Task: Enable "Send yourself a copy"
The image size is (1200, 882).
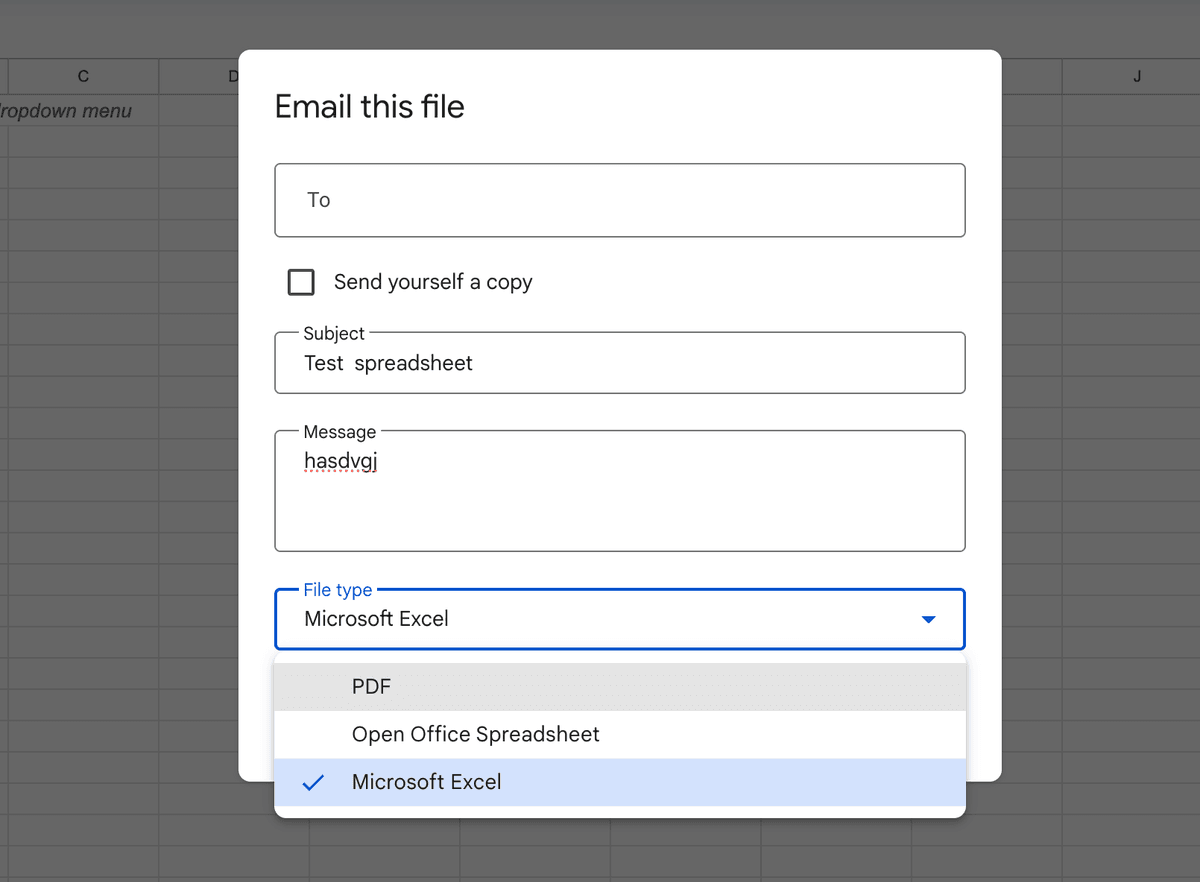Action: [x=300, y=282]
